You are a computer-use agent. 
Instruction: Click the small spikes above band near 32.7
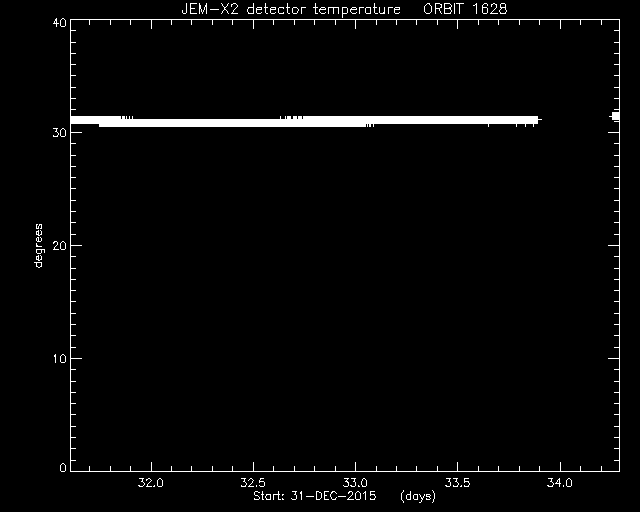click(291, 118)
